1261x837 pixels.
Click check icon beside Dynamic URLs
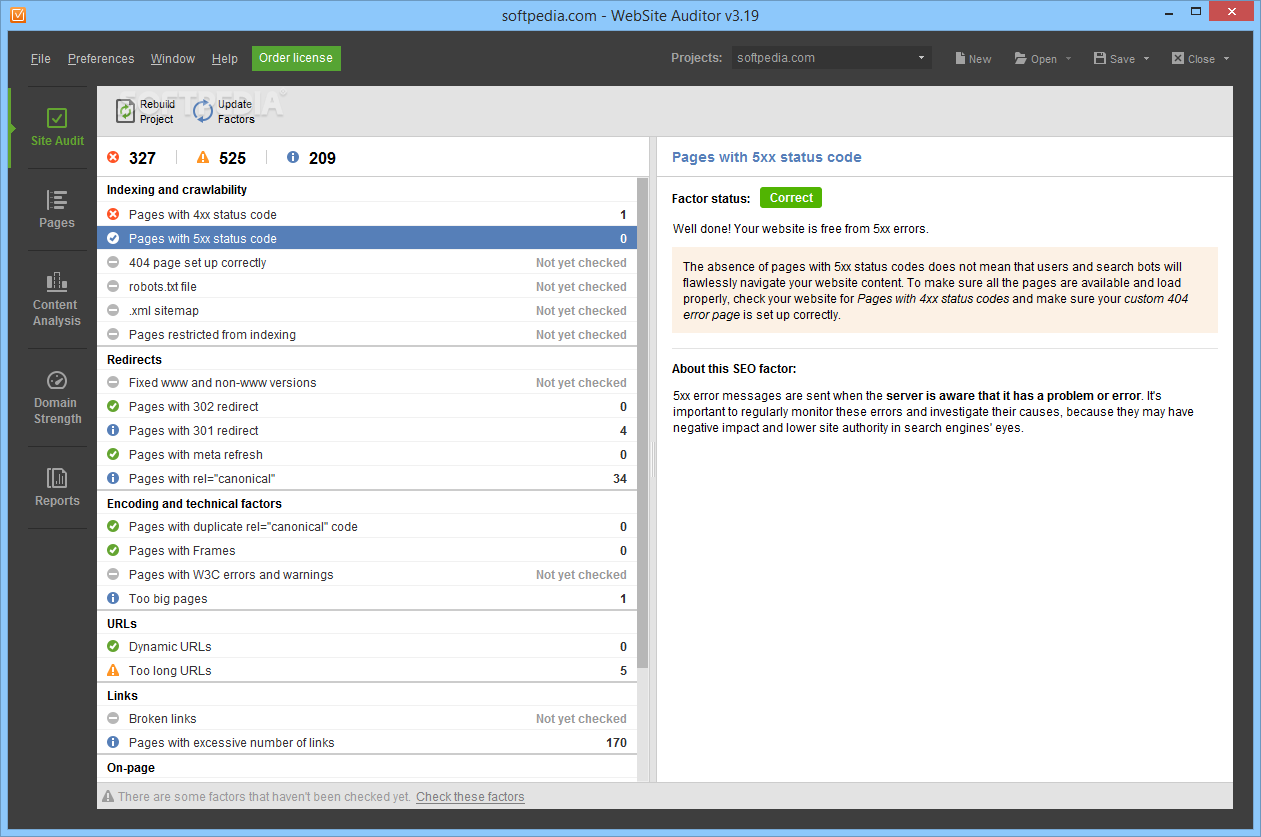coord(113,646)
